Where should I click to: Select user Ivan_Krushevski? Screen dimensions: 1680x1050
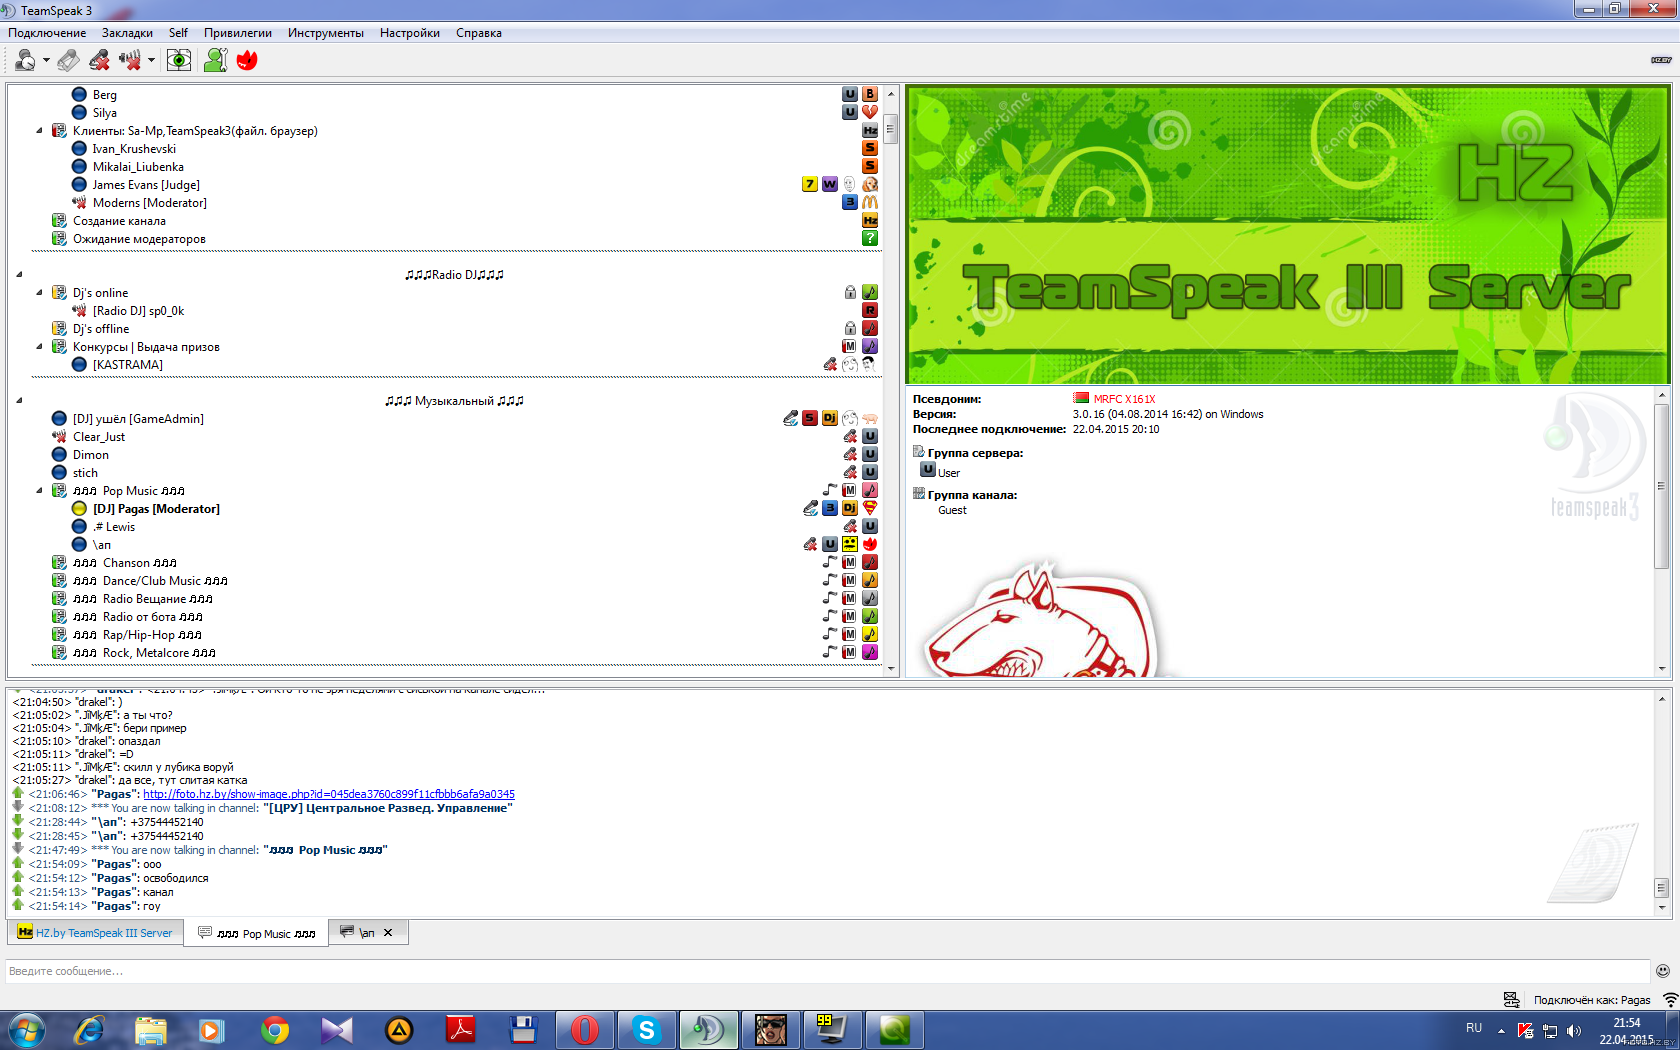click(x=134, y=149)
